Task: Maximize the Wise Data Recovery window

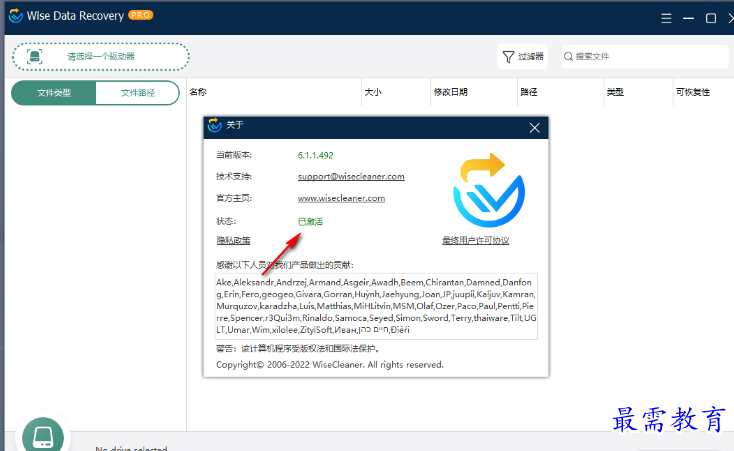Action: [x=711, y=18]
